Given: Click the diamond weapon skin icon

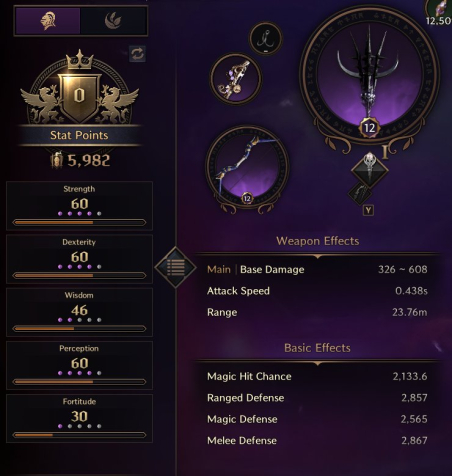Looking at the screenshot, I should 370,170.
